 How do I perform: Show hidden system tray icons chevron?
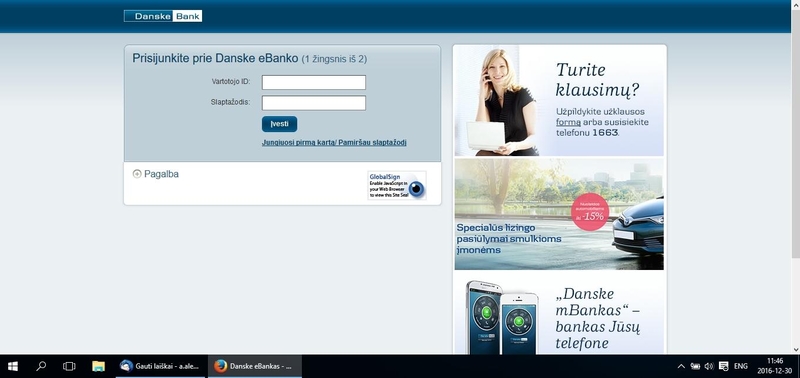click(681, 366)
